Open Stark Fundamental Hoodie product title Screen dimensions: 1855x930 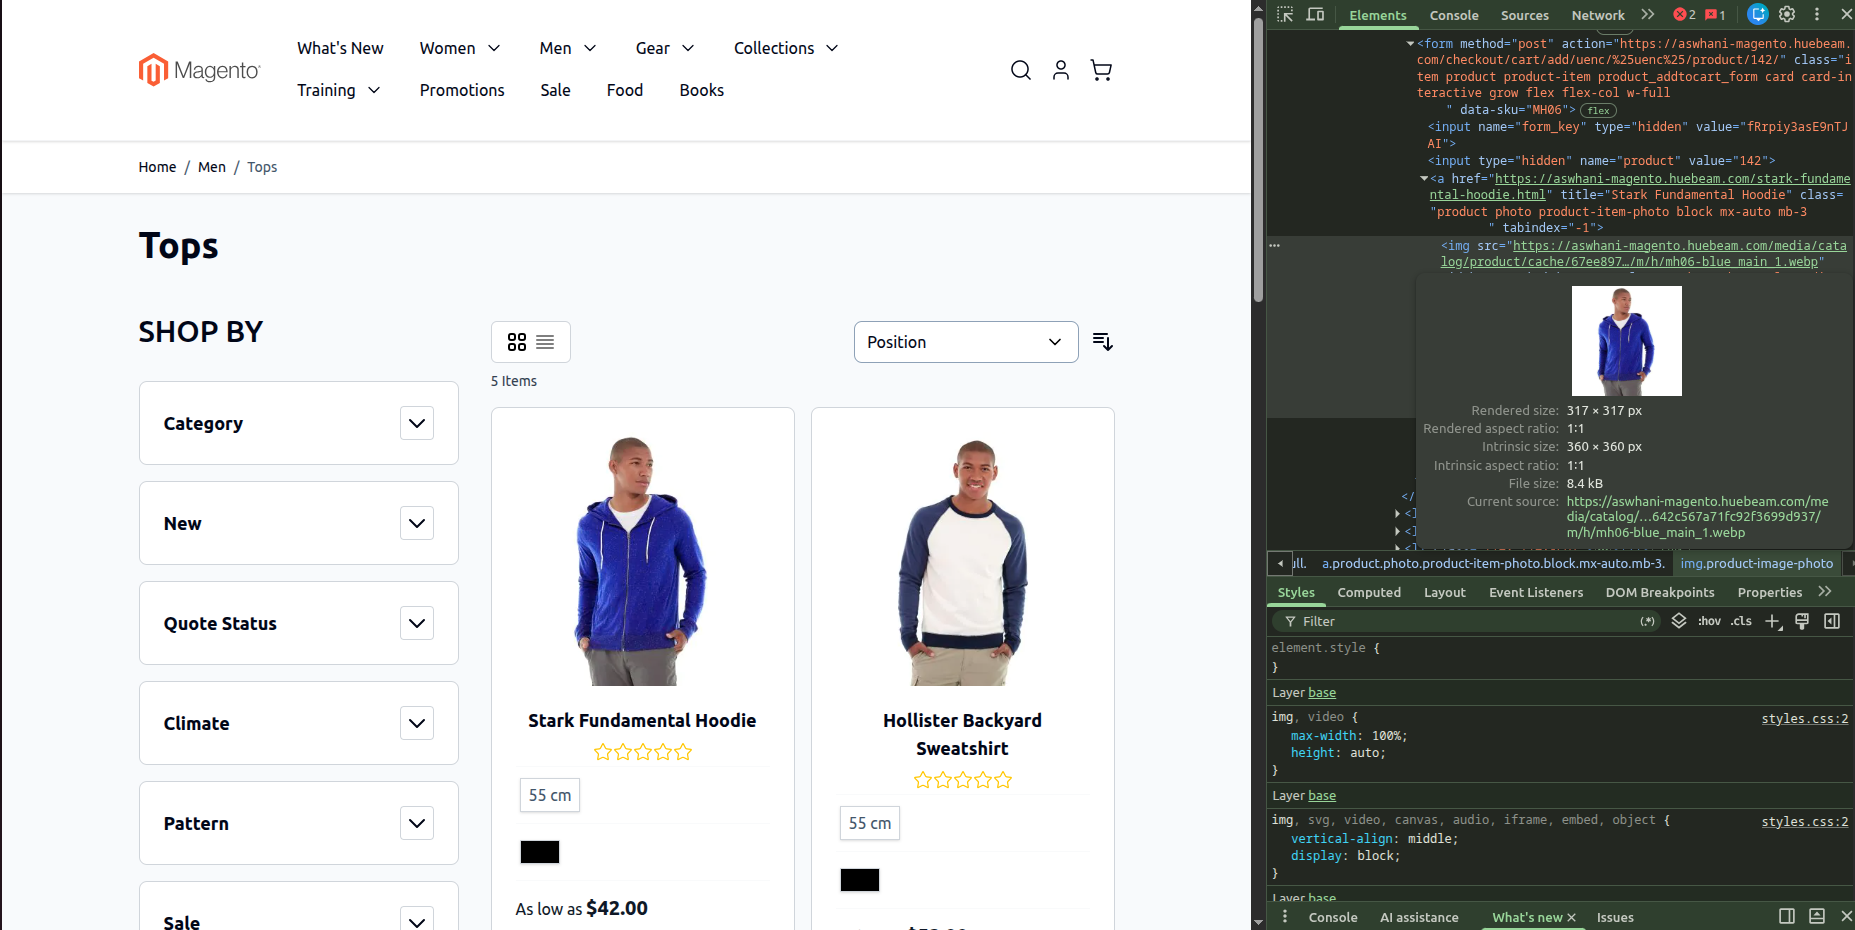[x=642, y=720]
